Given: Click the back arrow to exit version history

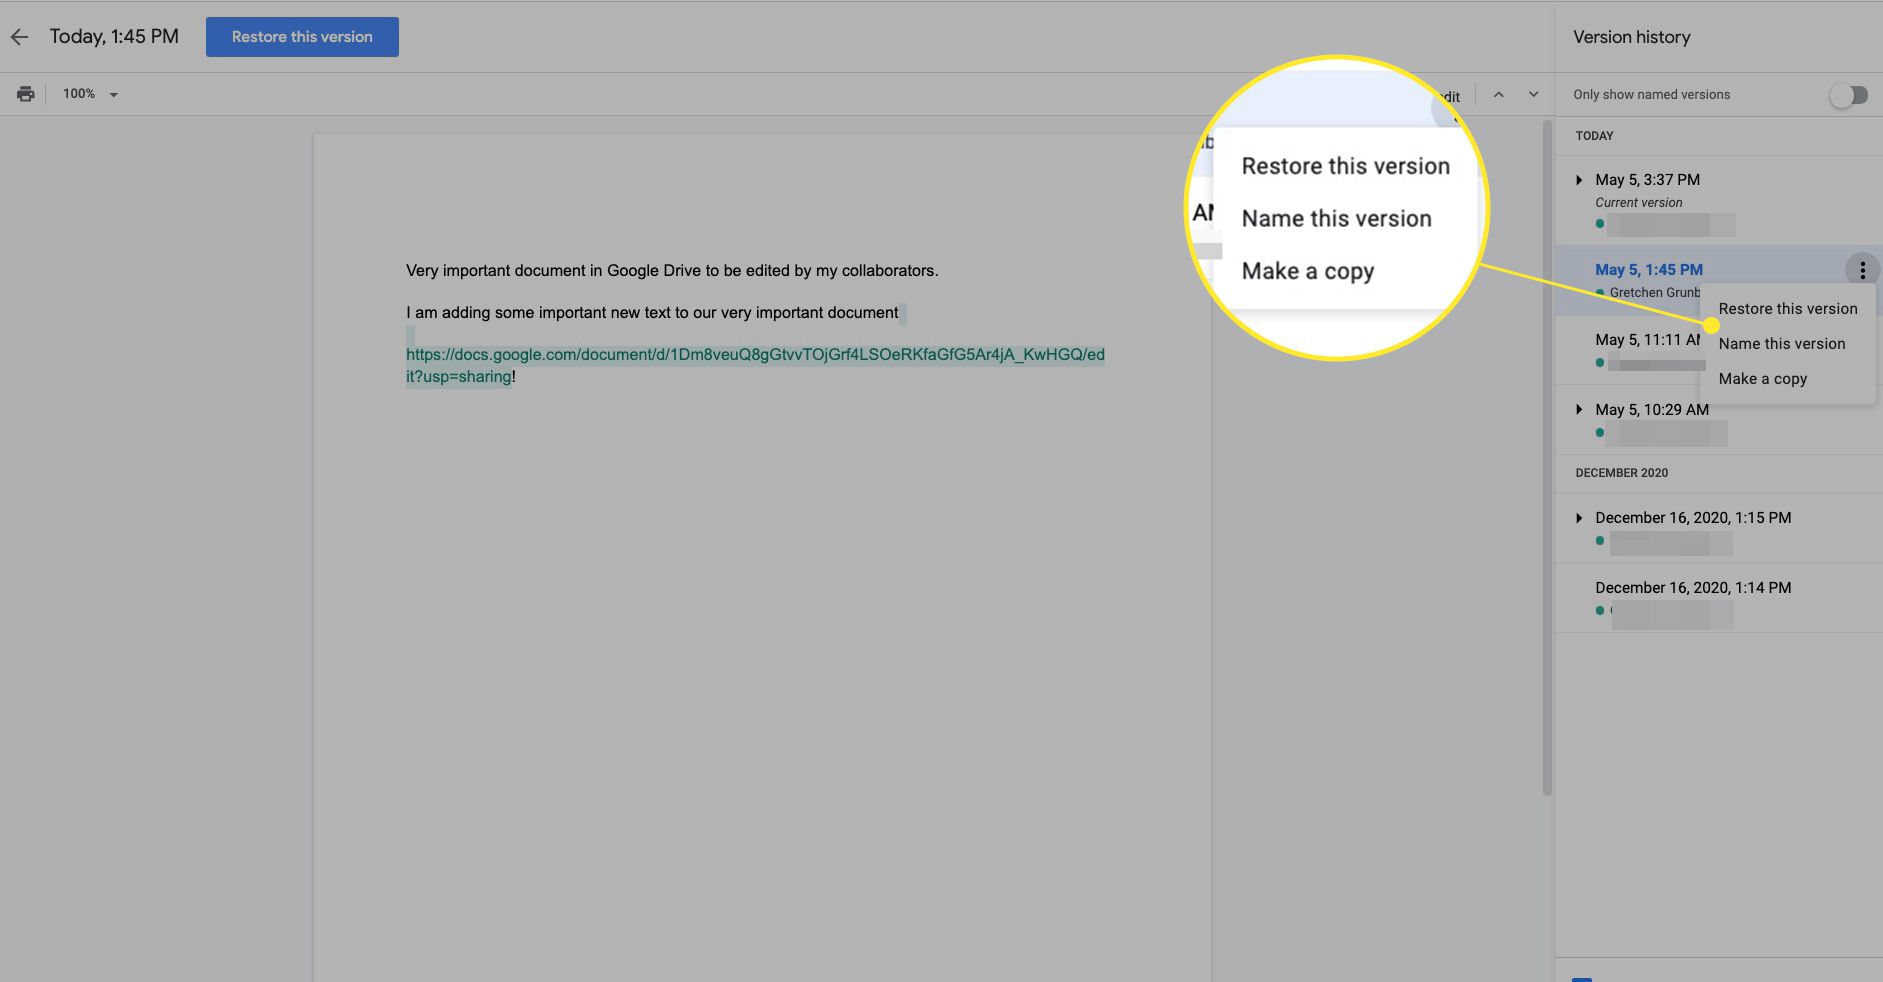Looking at the screenshot, I should coord(19,37).
